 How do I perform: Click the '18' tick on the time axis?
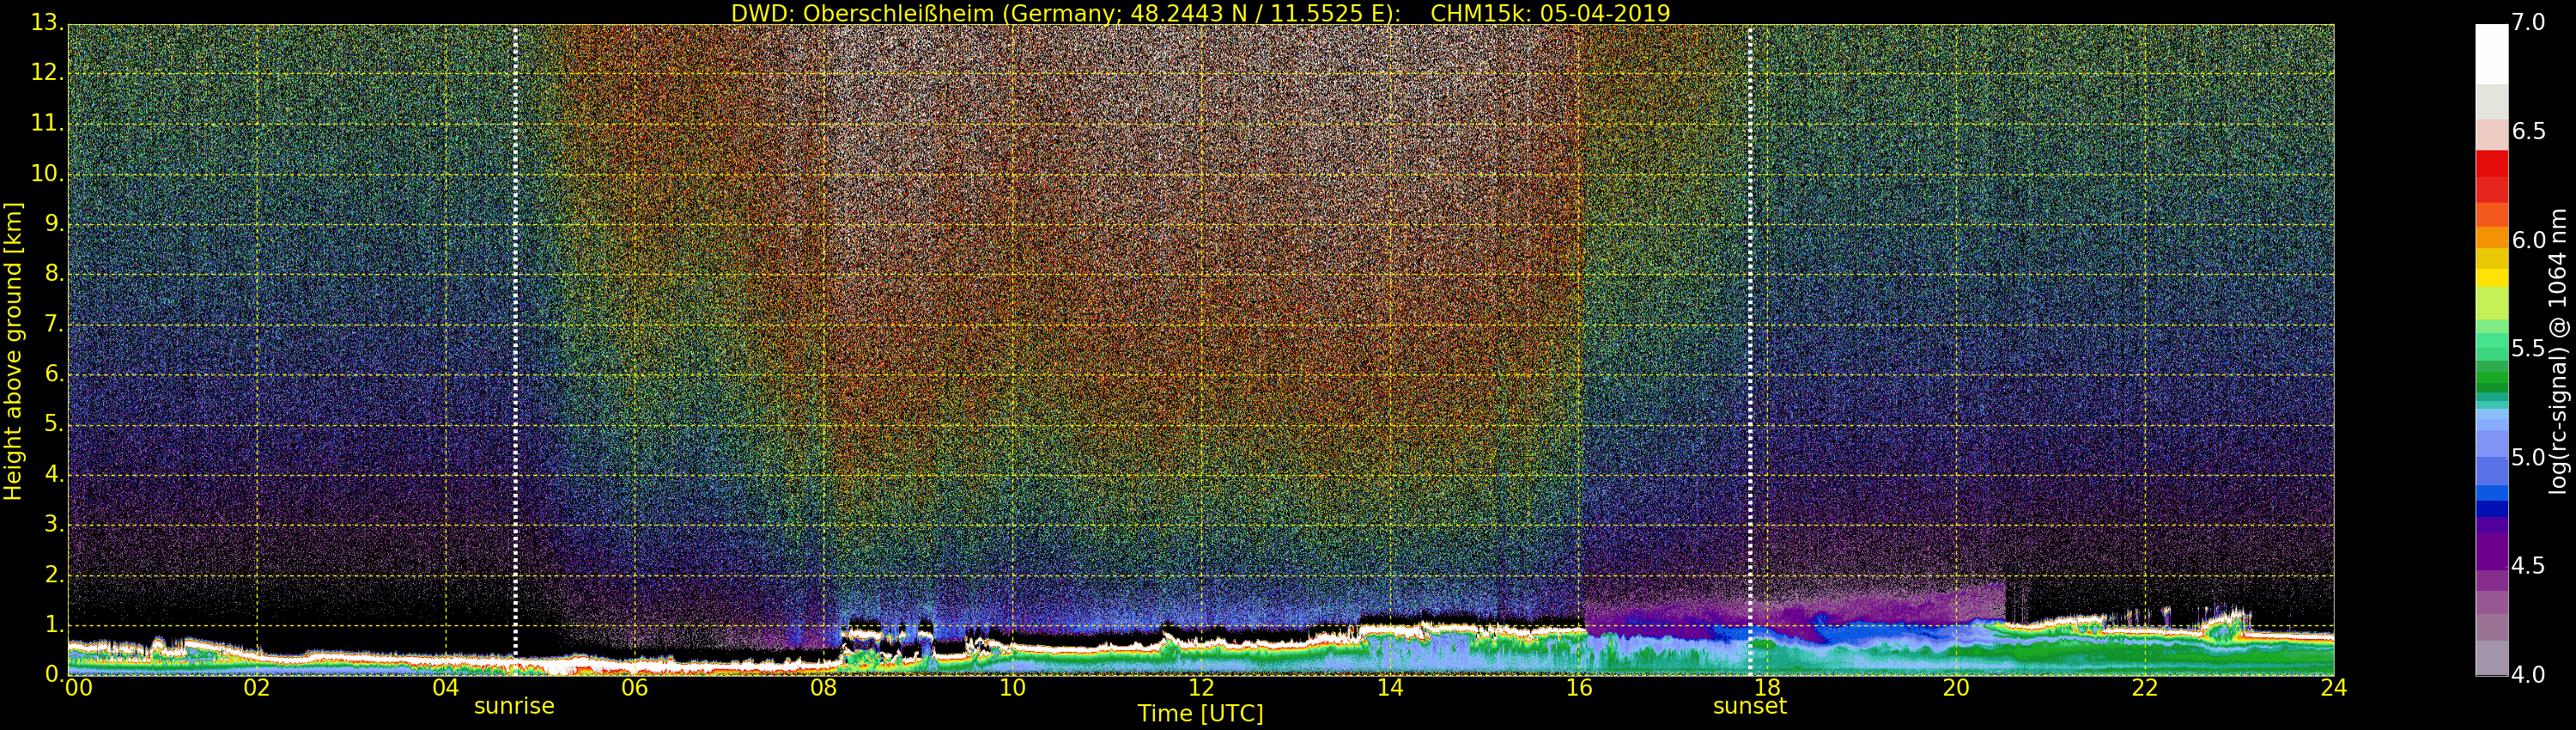pyautogui.click(x=1768, y=688)
